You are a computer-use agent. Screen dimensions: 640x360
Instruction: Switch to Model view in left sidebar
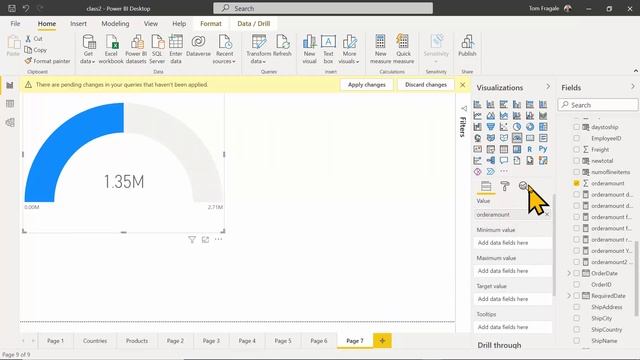[x=10, y=122]
